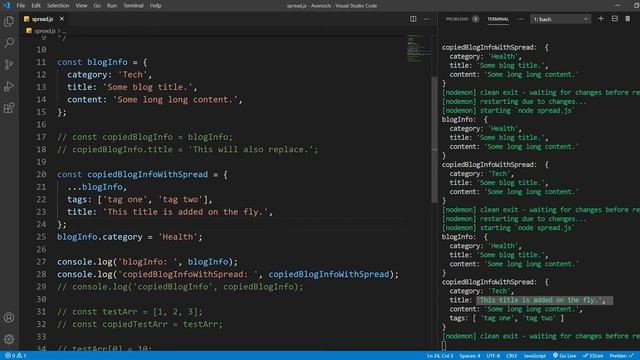The height and width of the screenshot is (360, 640).
Task: Open the Run menu
Action: tap(112, 5)
